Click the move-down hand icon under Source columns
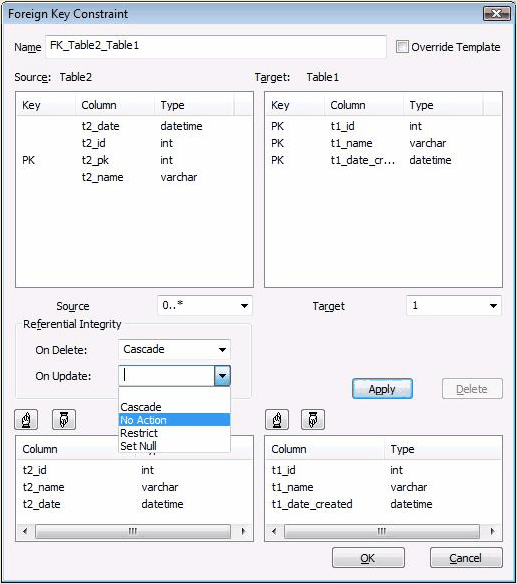 (x=64, y=420)
